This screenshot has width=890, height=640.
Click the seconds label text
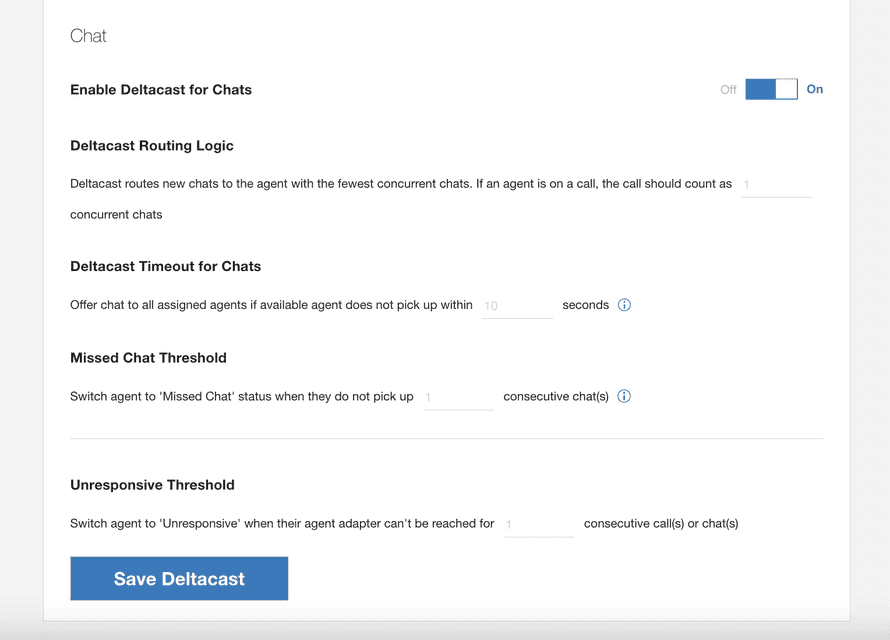pos(585,305)
